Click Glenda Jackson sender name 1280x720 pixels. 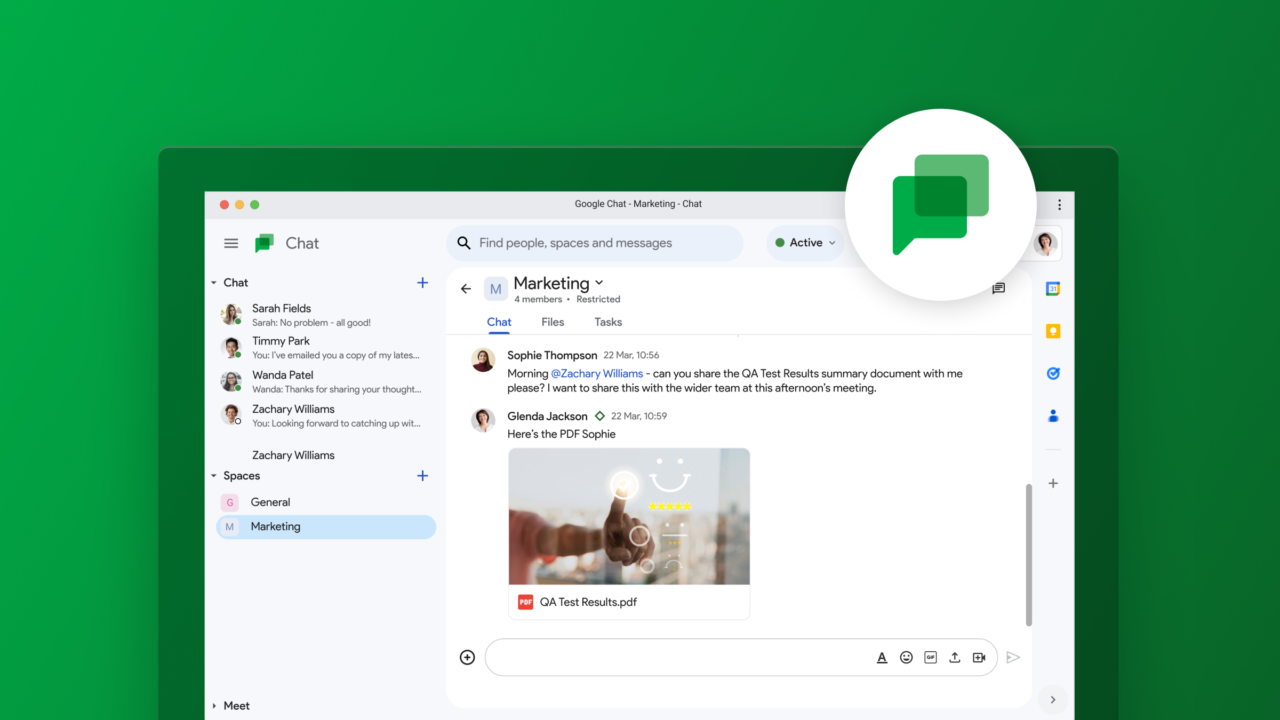tap(547, 416)
